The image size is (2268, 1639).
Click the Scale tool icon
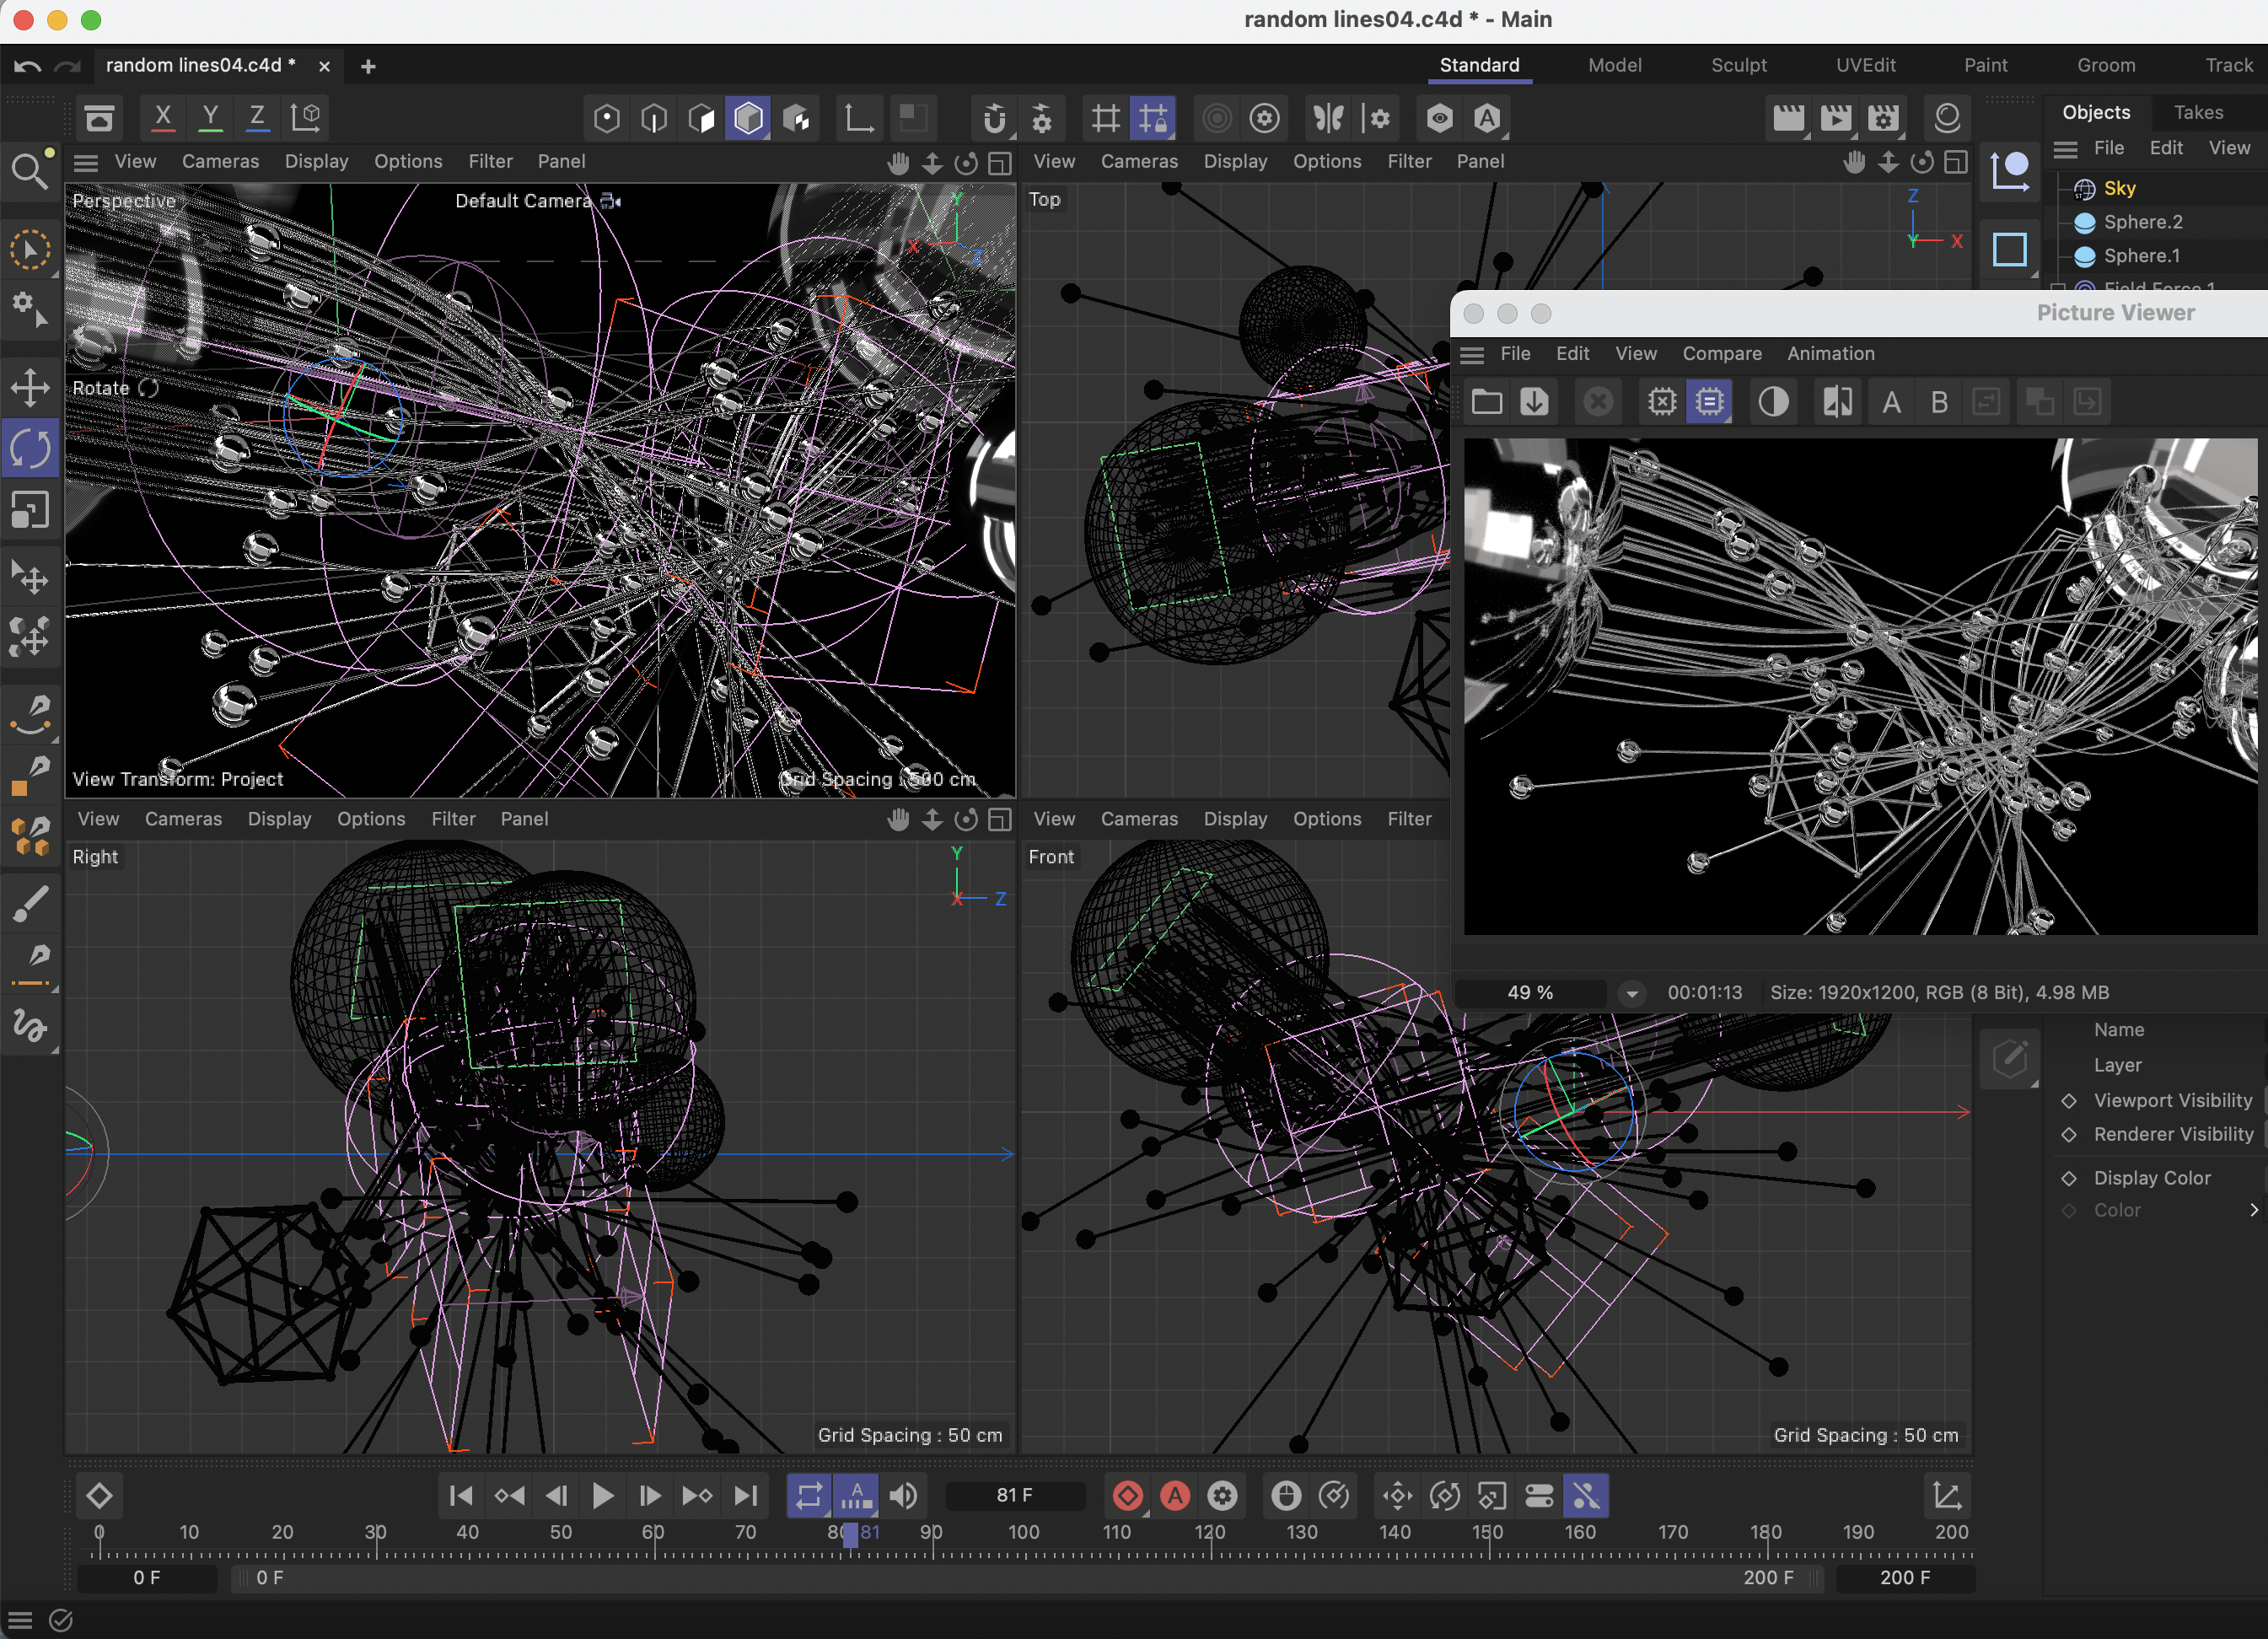pos(32,514)
